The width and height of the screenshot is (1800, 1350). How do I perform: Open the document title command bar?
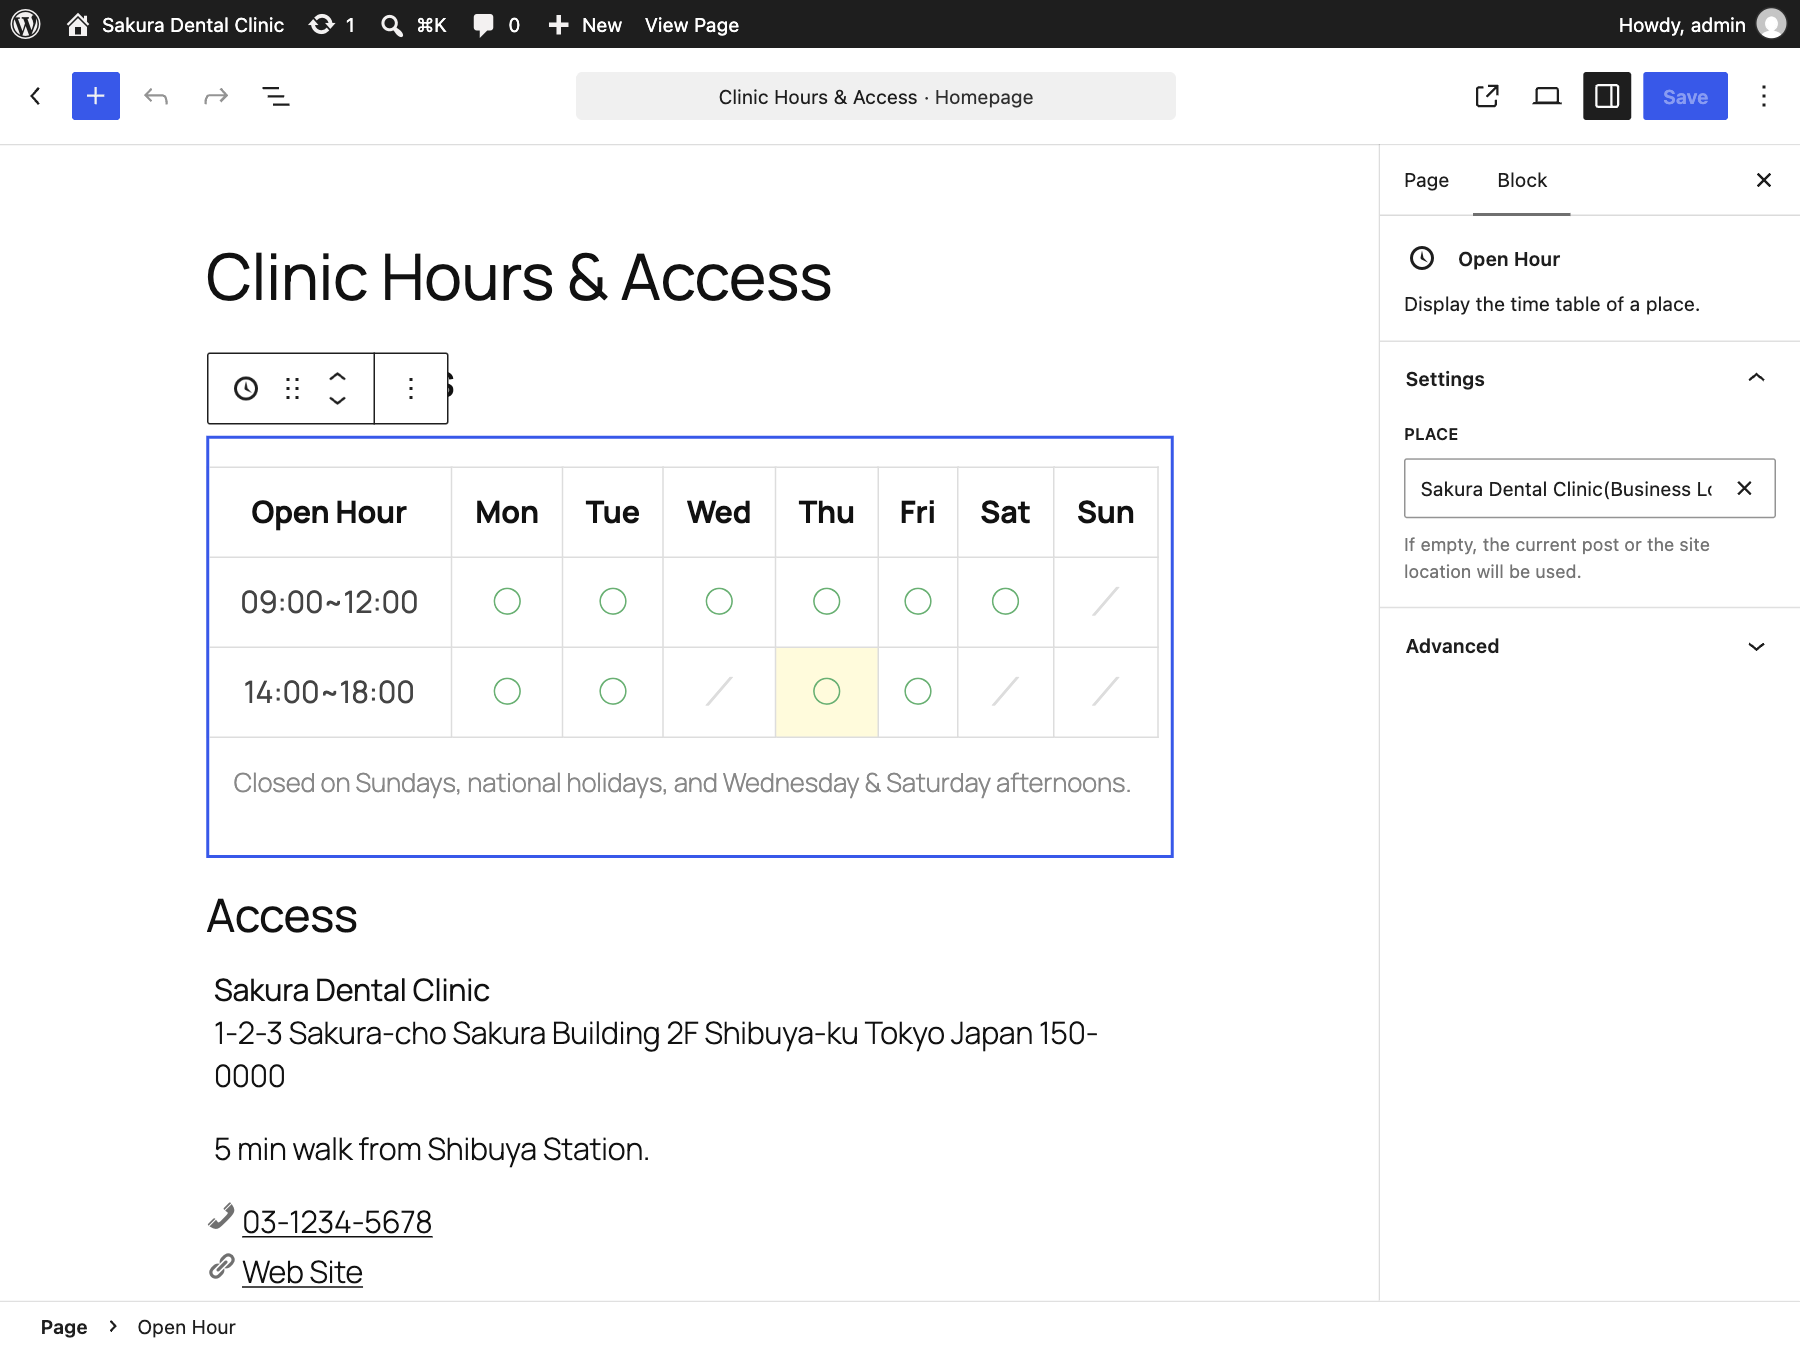click(876, 96)
